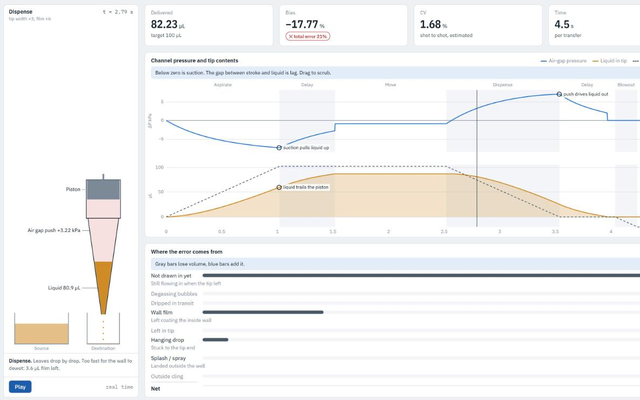The width and height of the screenshot is (640, 400).
Task: Click the vertical scrub line on the pressure chart
Action: click(477, 158)
